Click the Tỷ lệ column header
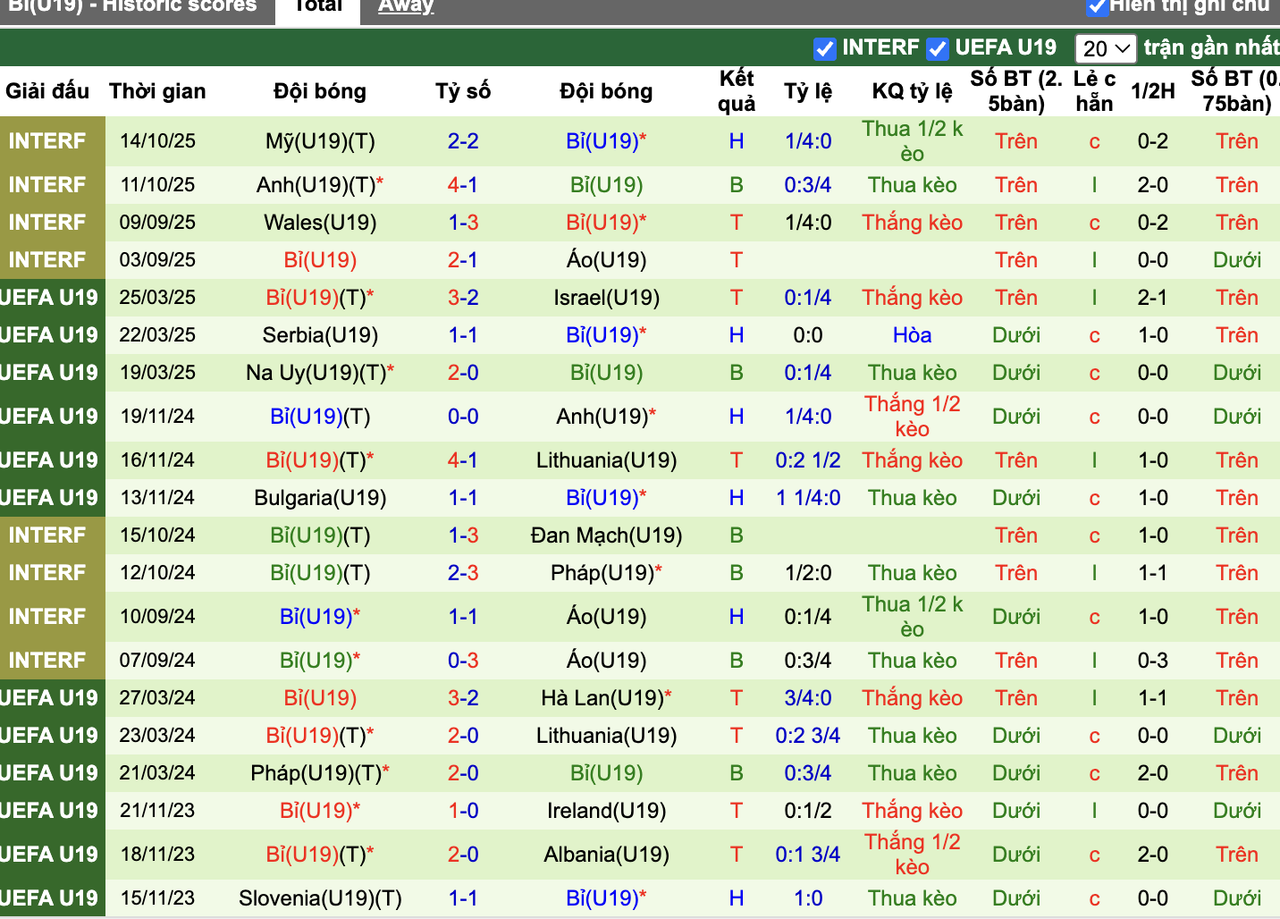 coord(808,91)
